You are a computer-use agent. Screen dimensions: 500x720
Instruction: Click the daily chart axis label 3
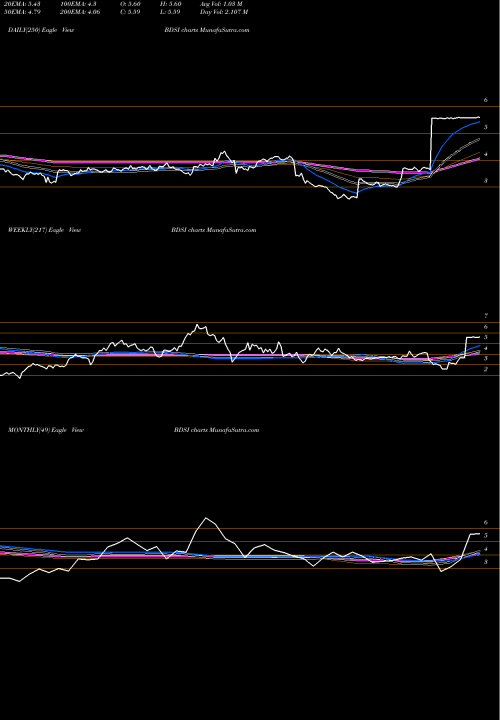click(485, 181)
